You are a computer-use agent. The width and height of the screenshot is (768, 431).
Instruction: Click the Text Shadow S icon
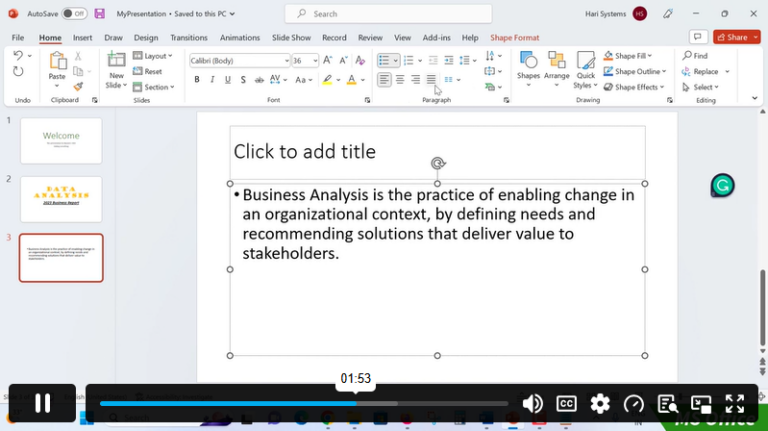[x=243, y=80]
